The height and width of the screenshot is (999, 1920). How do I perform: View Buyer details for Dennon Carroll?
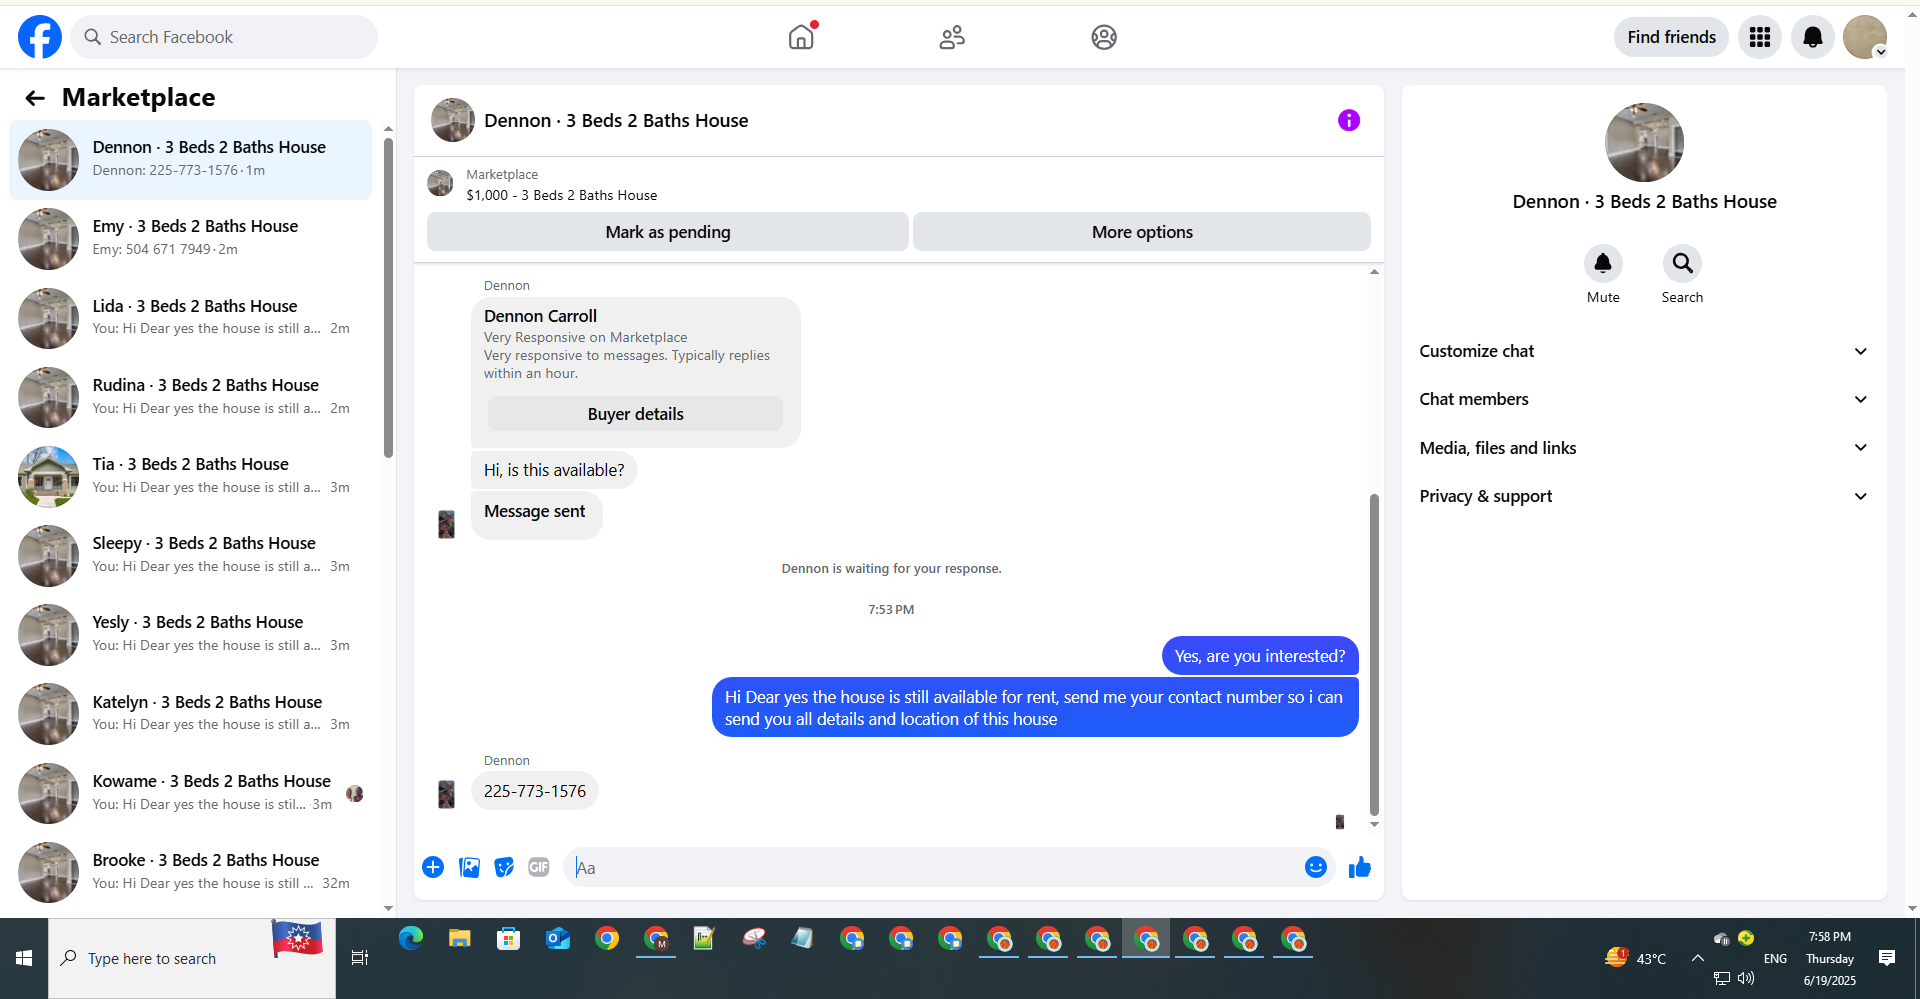pos(635,414)
